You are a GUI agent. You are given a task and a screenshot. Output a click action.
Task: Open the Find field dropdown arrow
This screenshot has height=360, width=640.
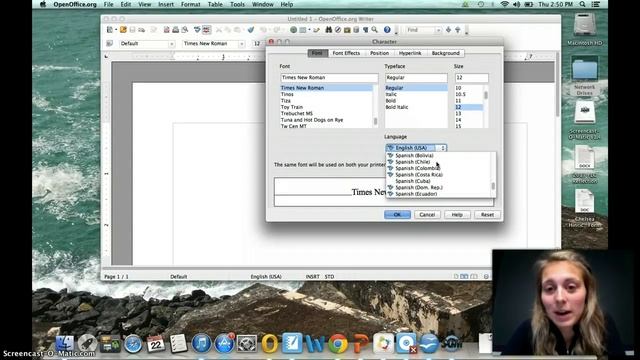438,30
